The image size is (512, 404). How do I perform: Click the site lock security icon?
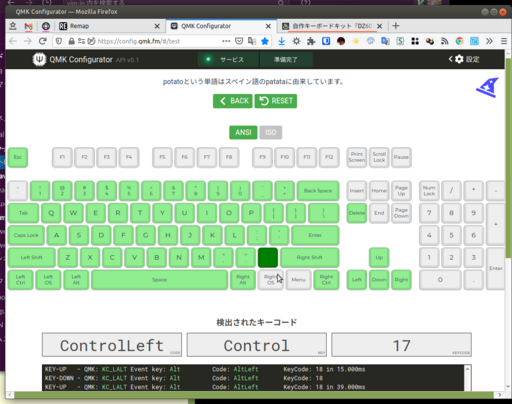pyautogui.click(x=71, y=41)
